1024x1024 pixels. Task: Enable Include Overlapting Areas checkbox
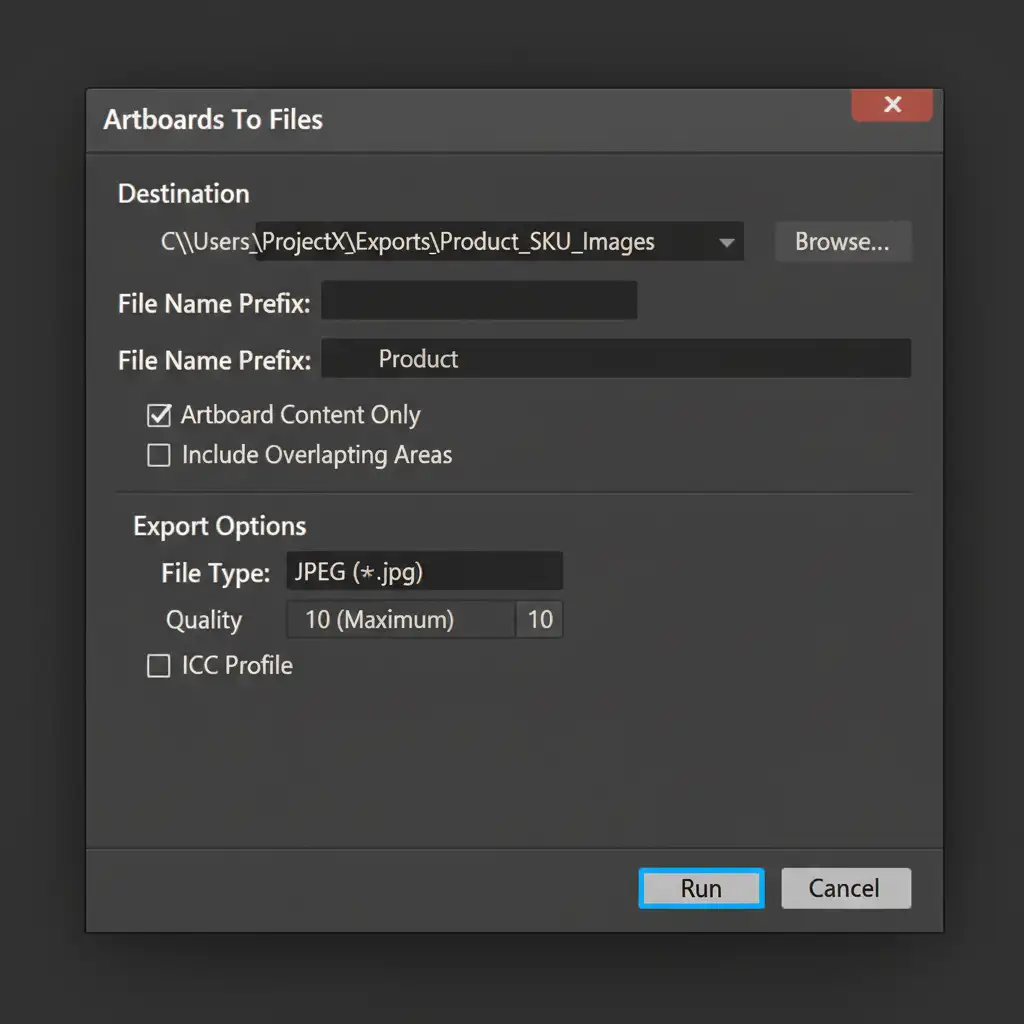pyautogui.click(x=159, y=455)
